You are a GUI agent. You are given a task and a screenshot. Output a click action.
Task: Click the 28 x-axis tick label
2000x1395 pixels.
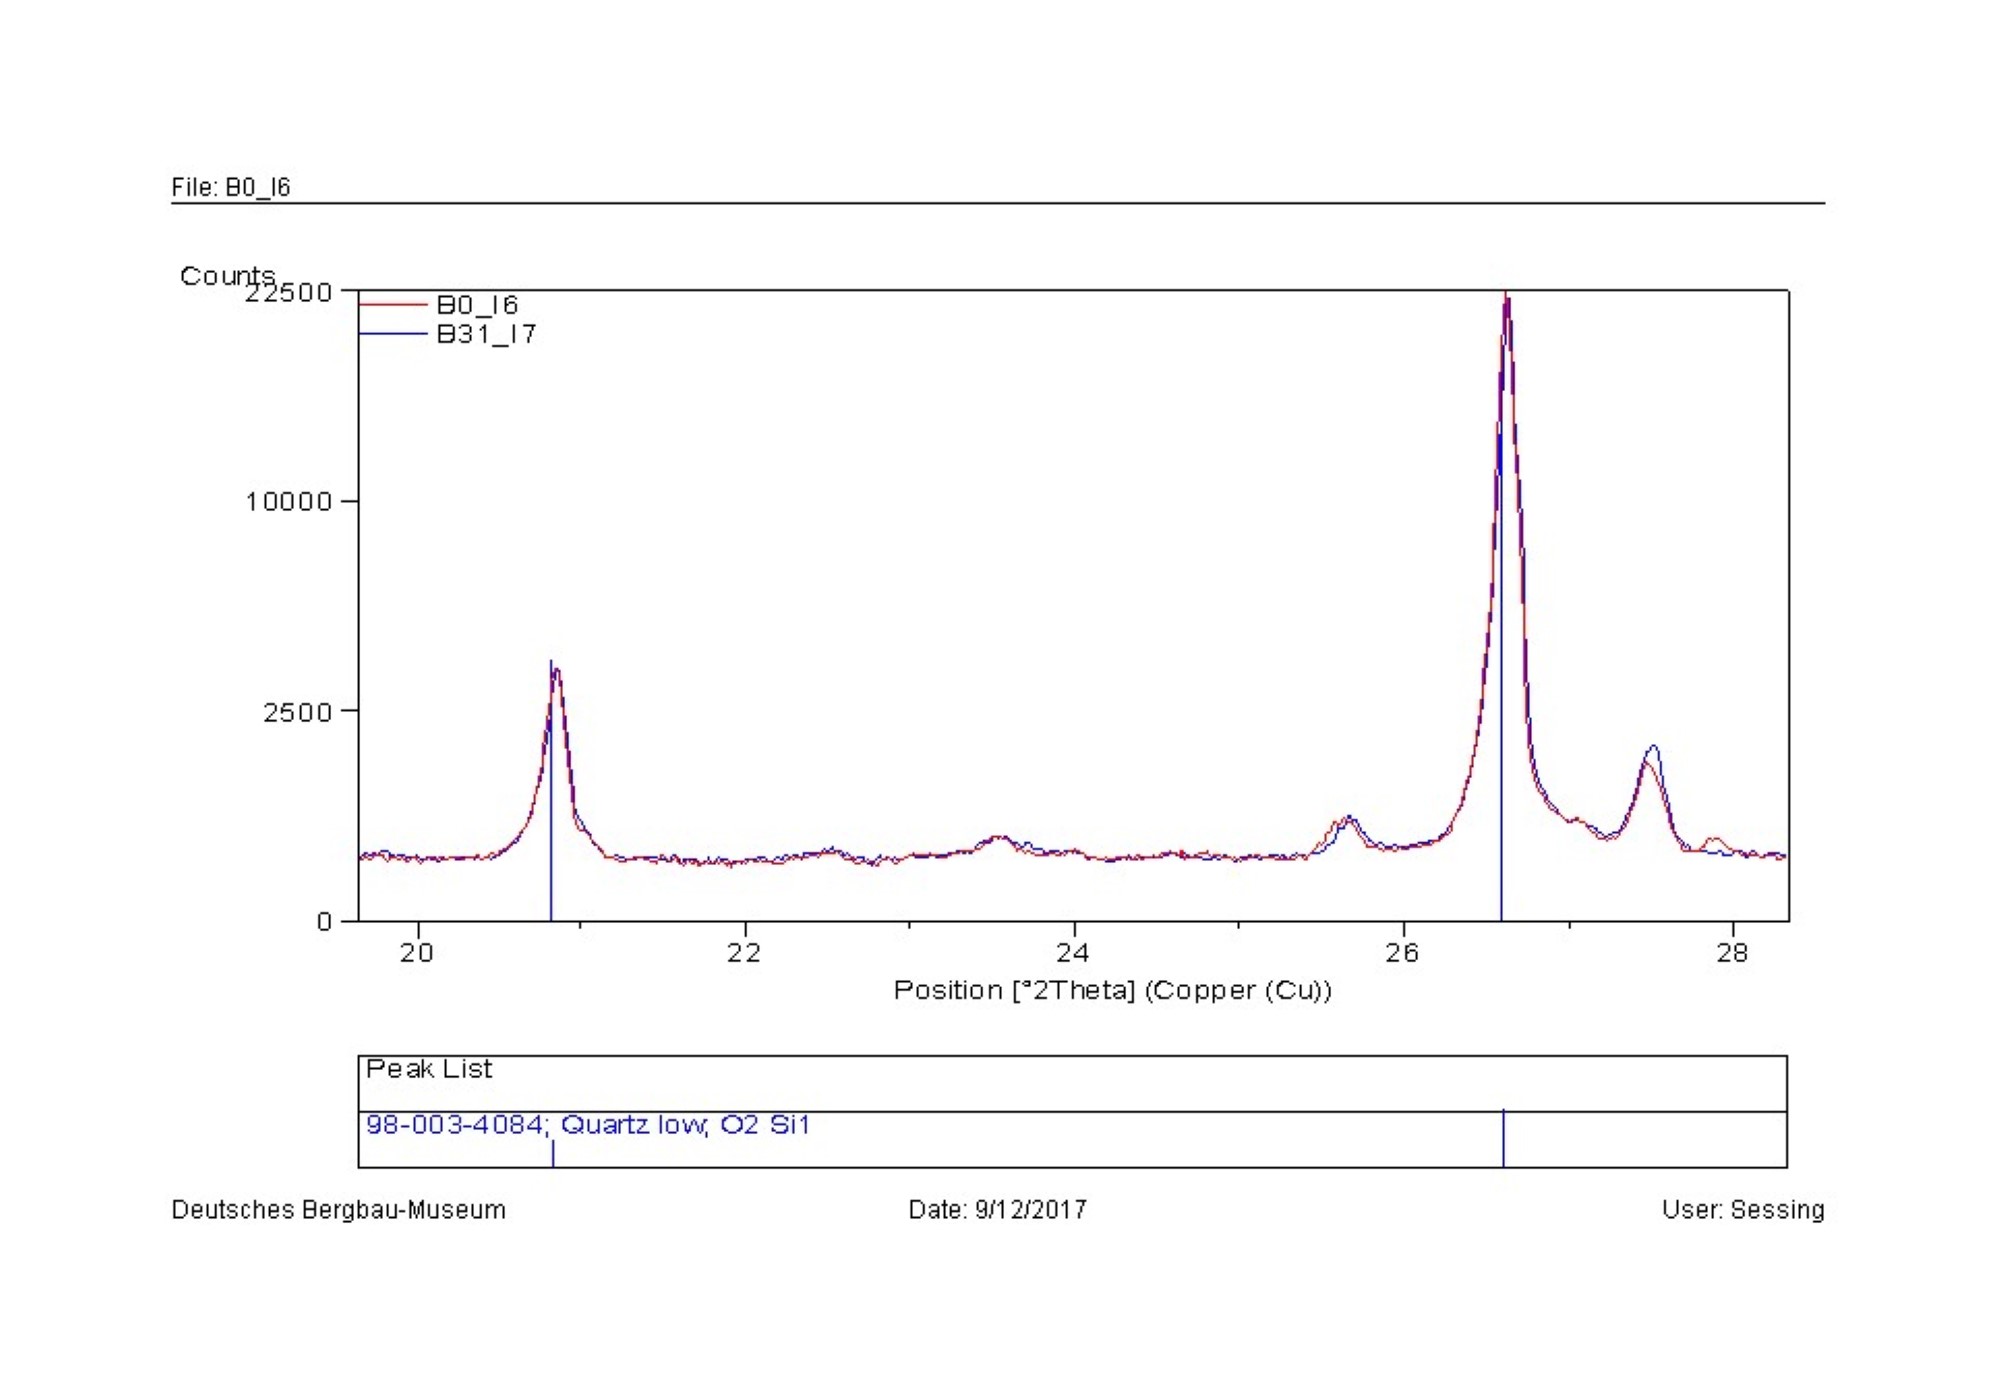click(x=1732, y=953)
